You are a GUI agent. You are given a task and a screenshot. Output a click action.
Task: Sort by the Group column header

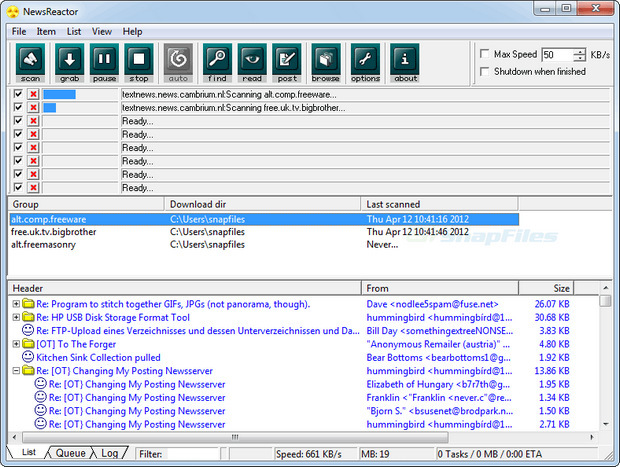86,204
